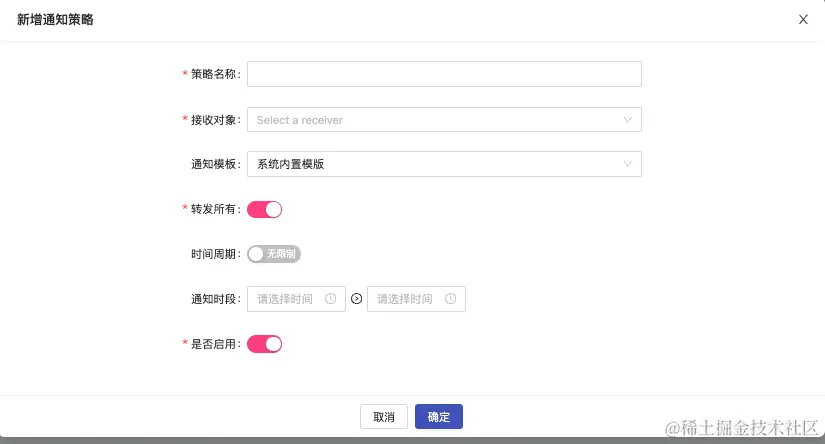Click the 接收对象 label text
825x444 pixels.
tap(213, 120)
